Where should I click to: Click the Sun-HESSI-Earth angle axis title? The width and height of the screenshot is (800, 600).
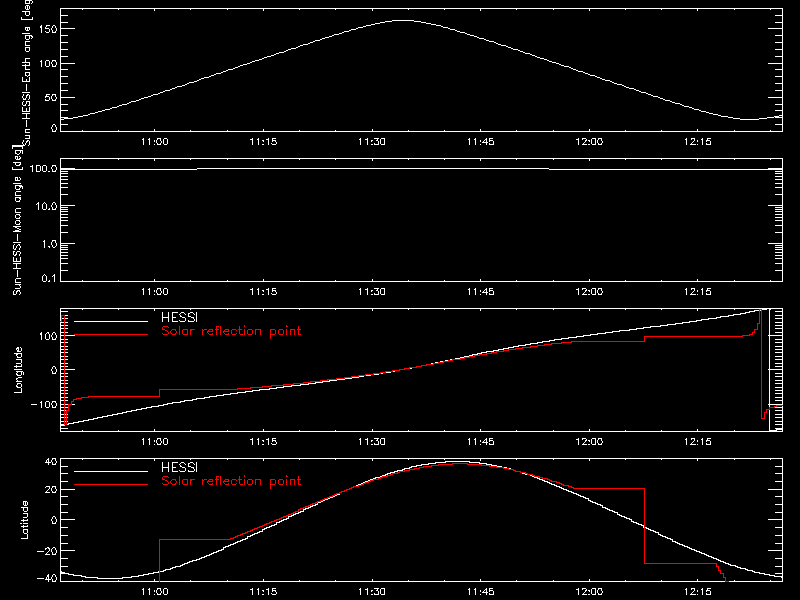pos(27,72)
